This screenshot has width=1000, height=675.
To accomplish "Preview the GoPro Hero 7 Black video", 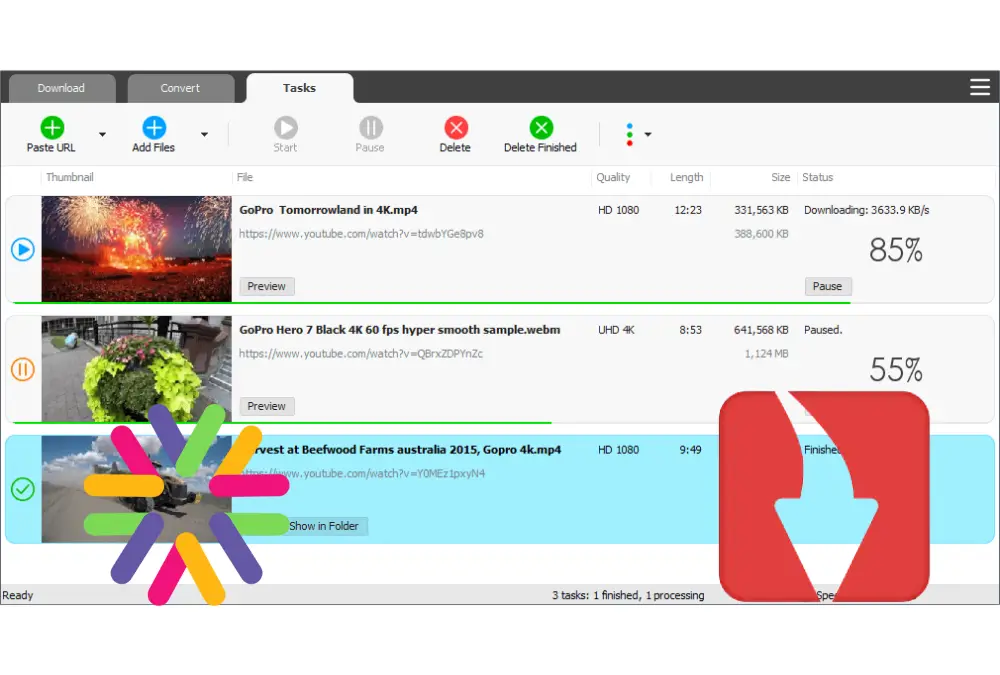I will pos(267,406).
